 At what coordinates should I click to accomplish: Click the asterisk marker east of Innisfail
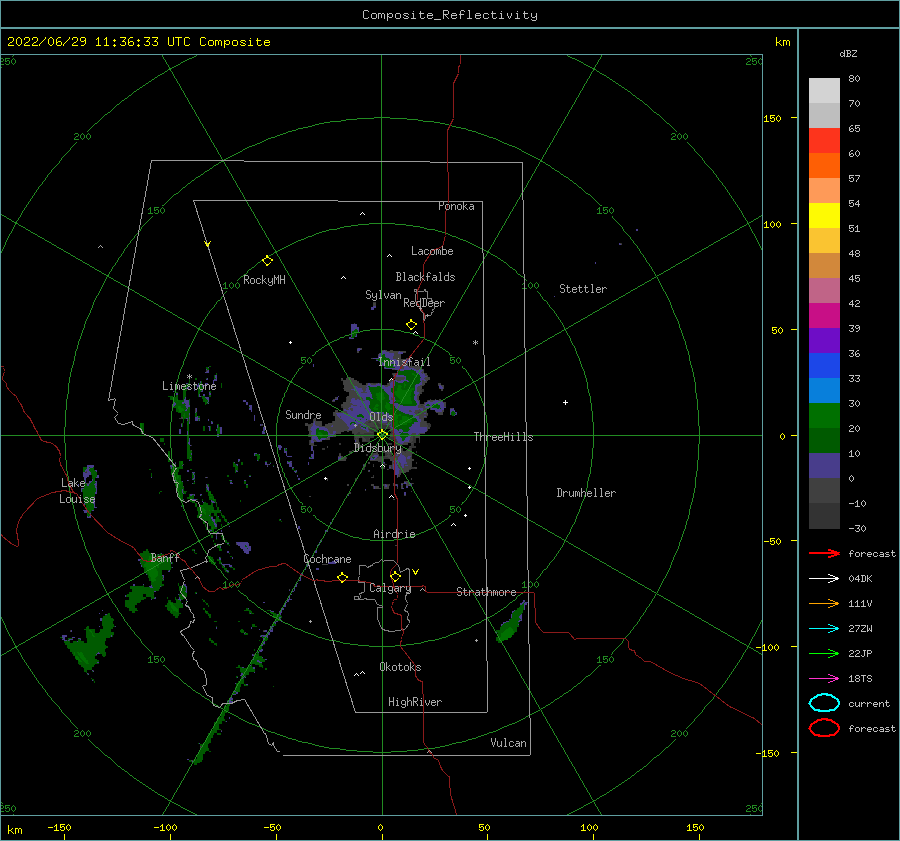click(475, 343)
